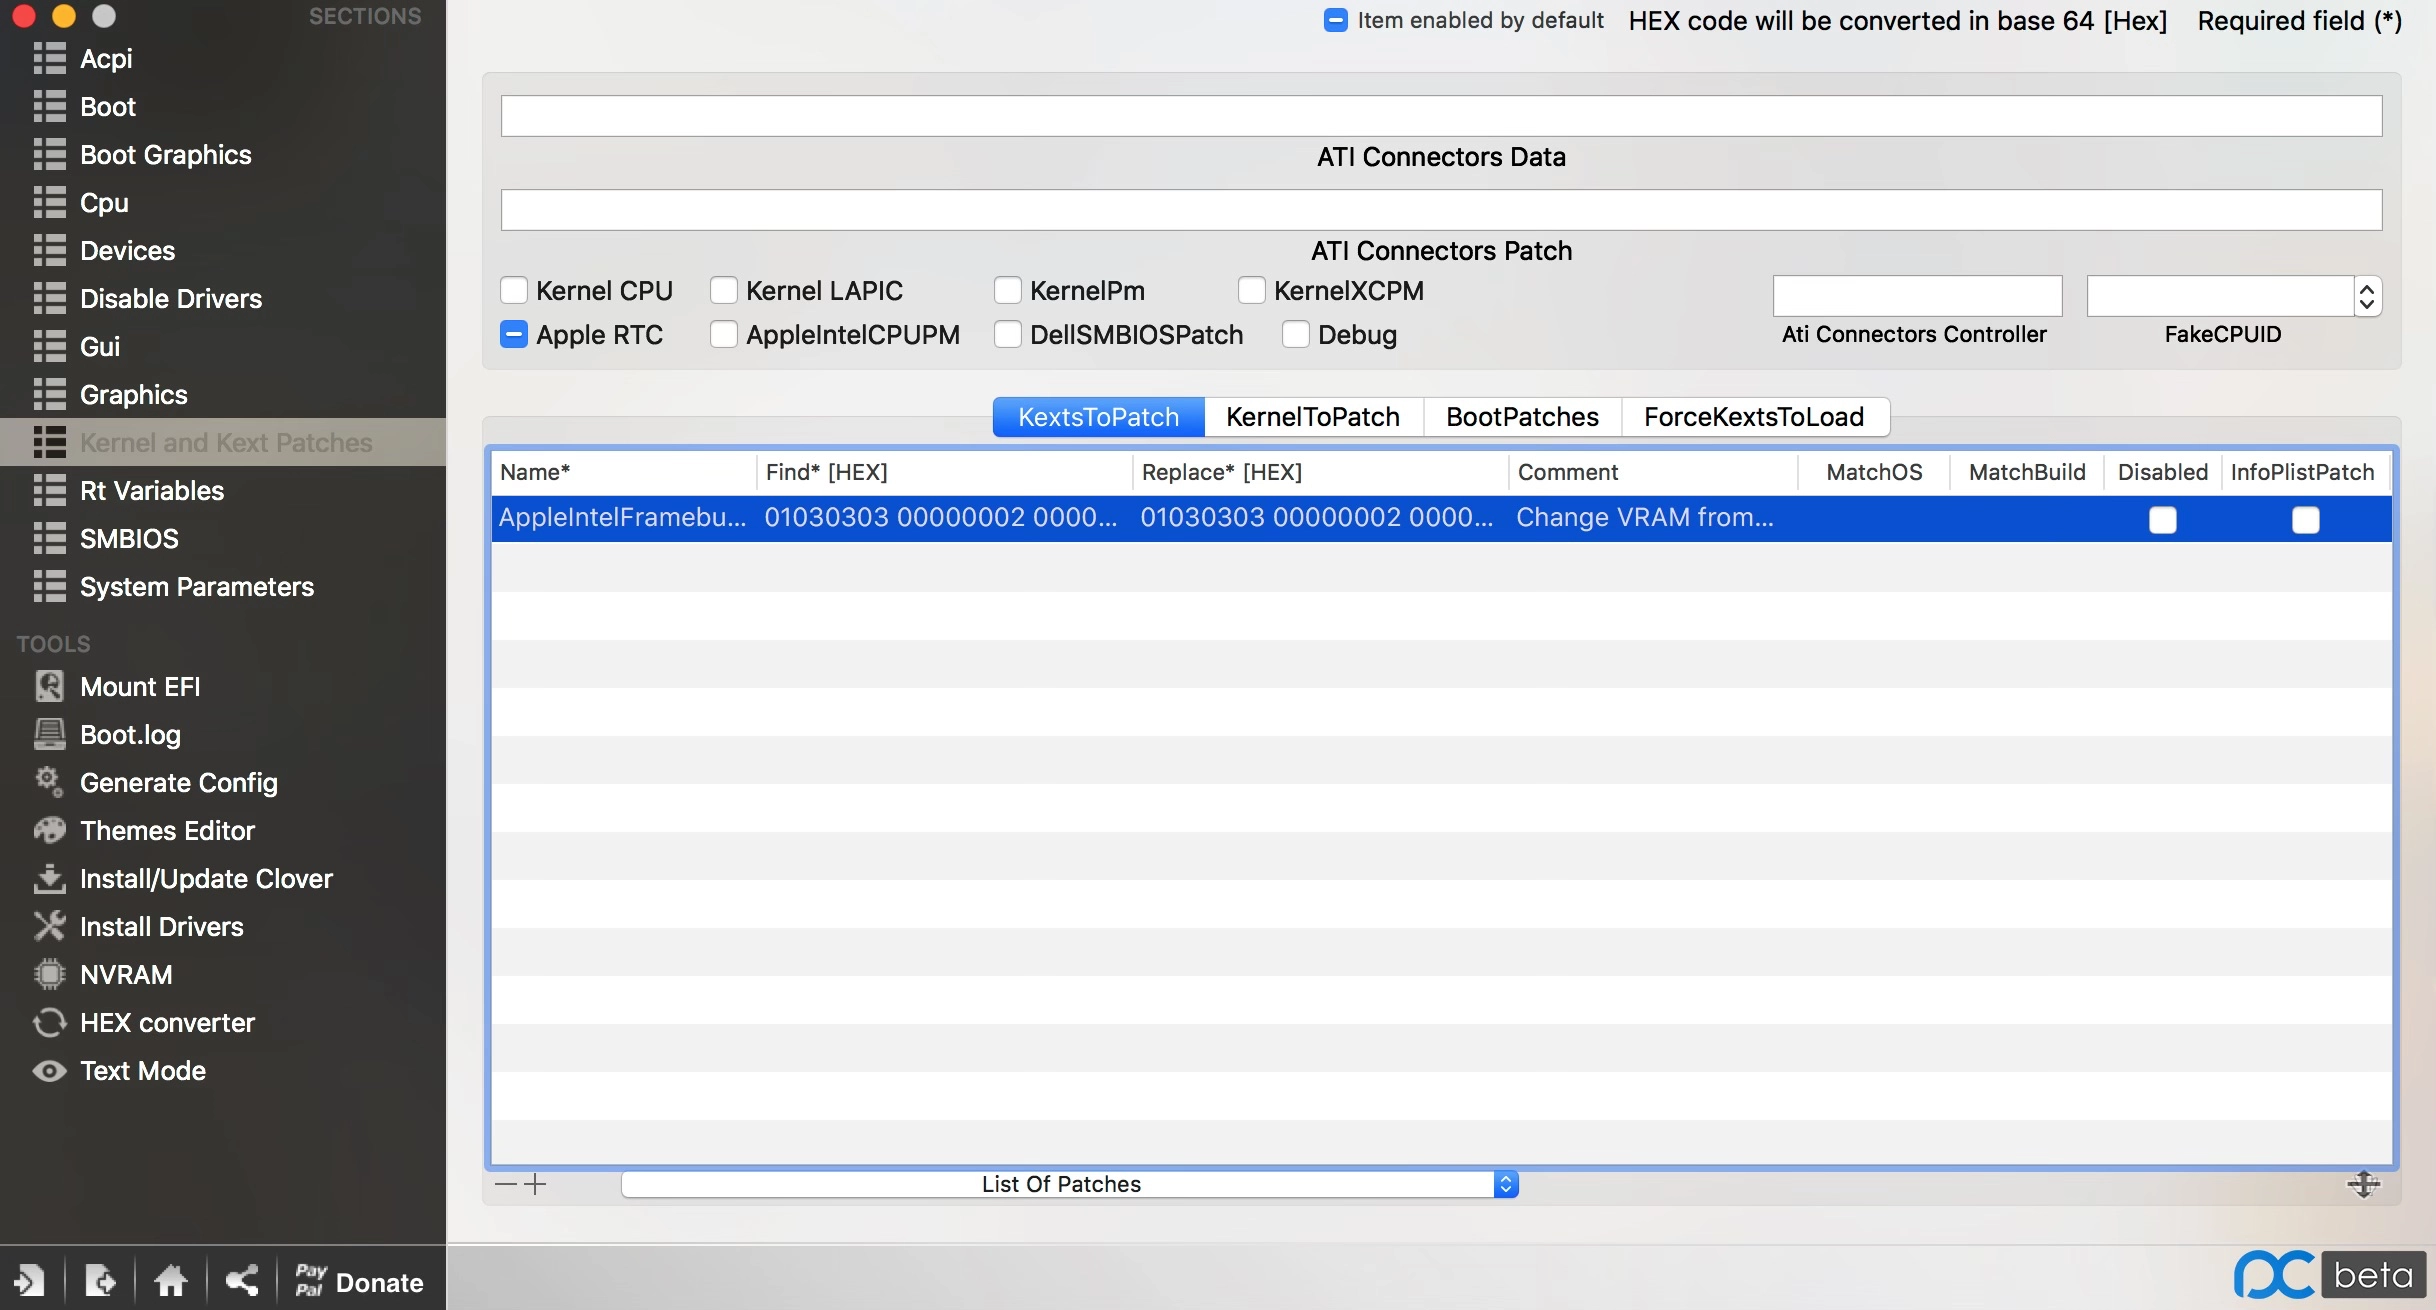Open the NVRAM chip icon
Image resolution: width=2436 pixels, height=1310 pixels.
coord(49,974)
